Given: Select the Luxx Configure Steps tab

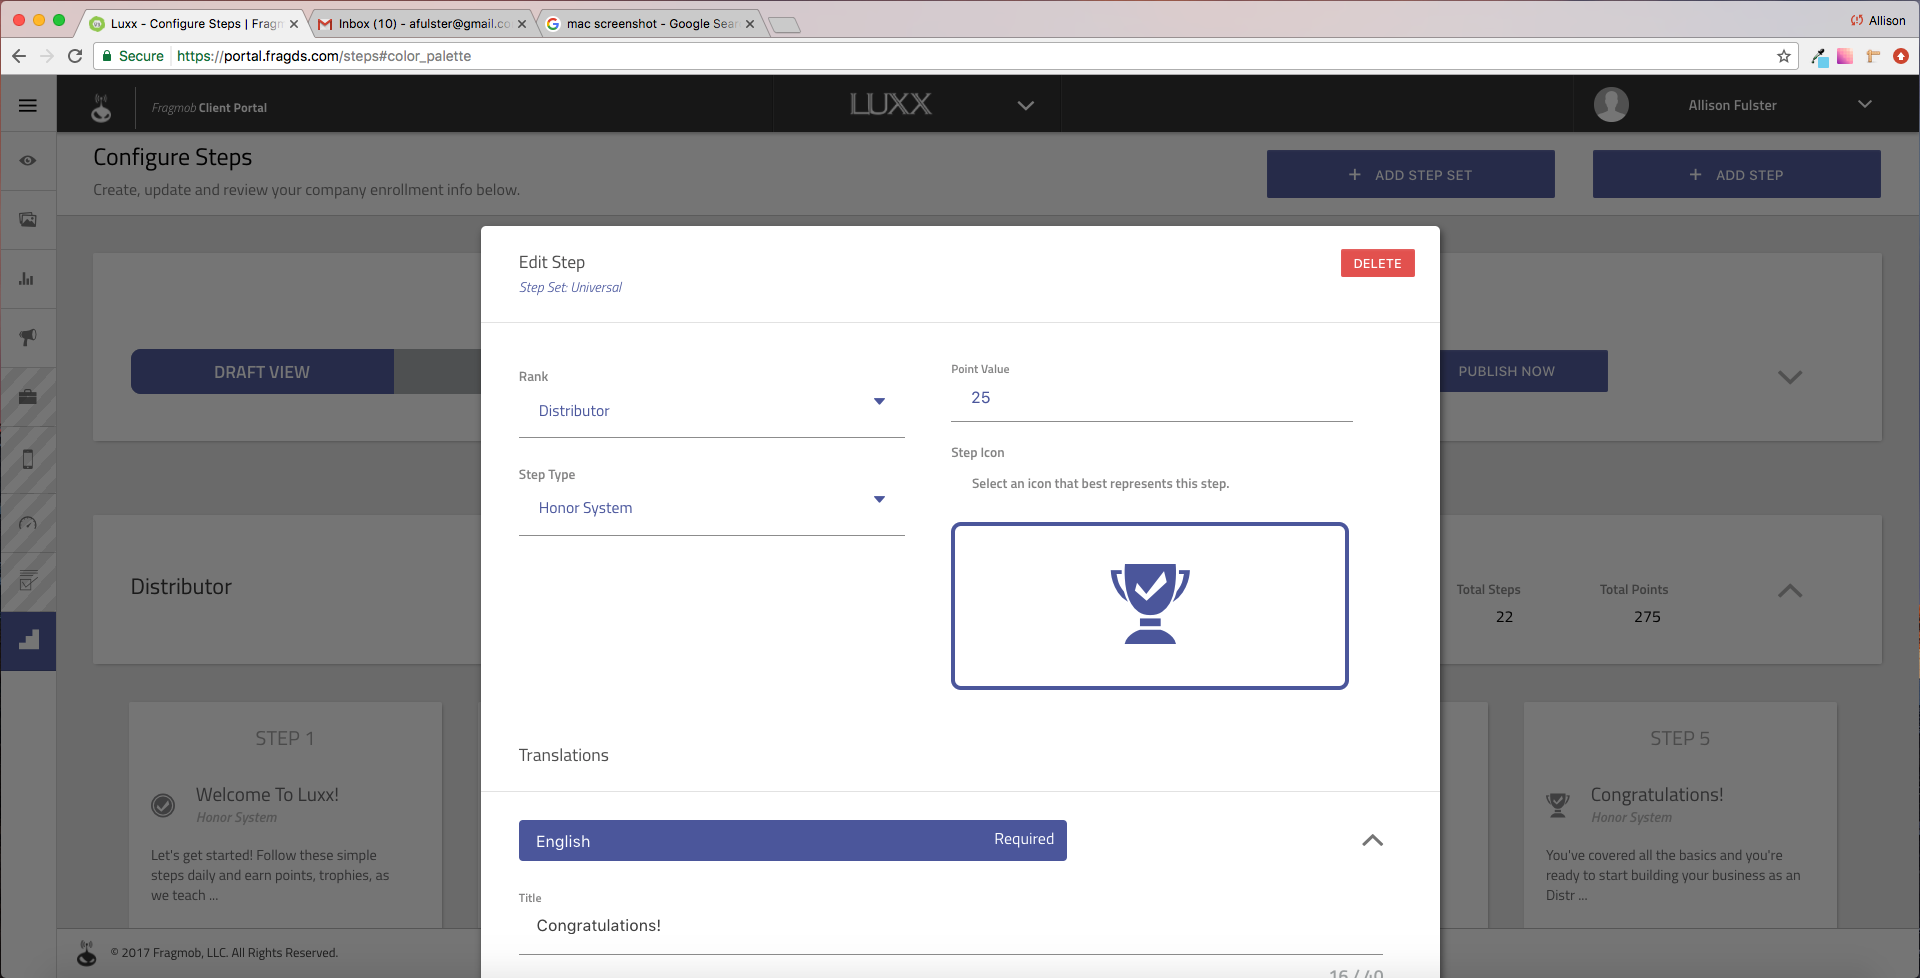Looking at the screenshot, I should pos(195,23).
